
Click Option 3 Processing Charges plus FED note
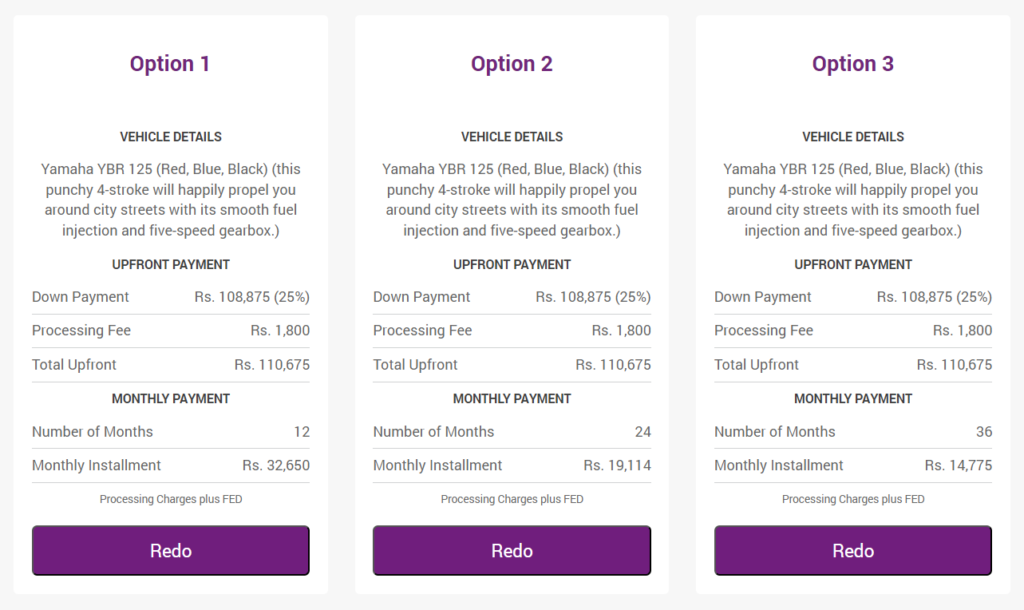pos(853,499)
